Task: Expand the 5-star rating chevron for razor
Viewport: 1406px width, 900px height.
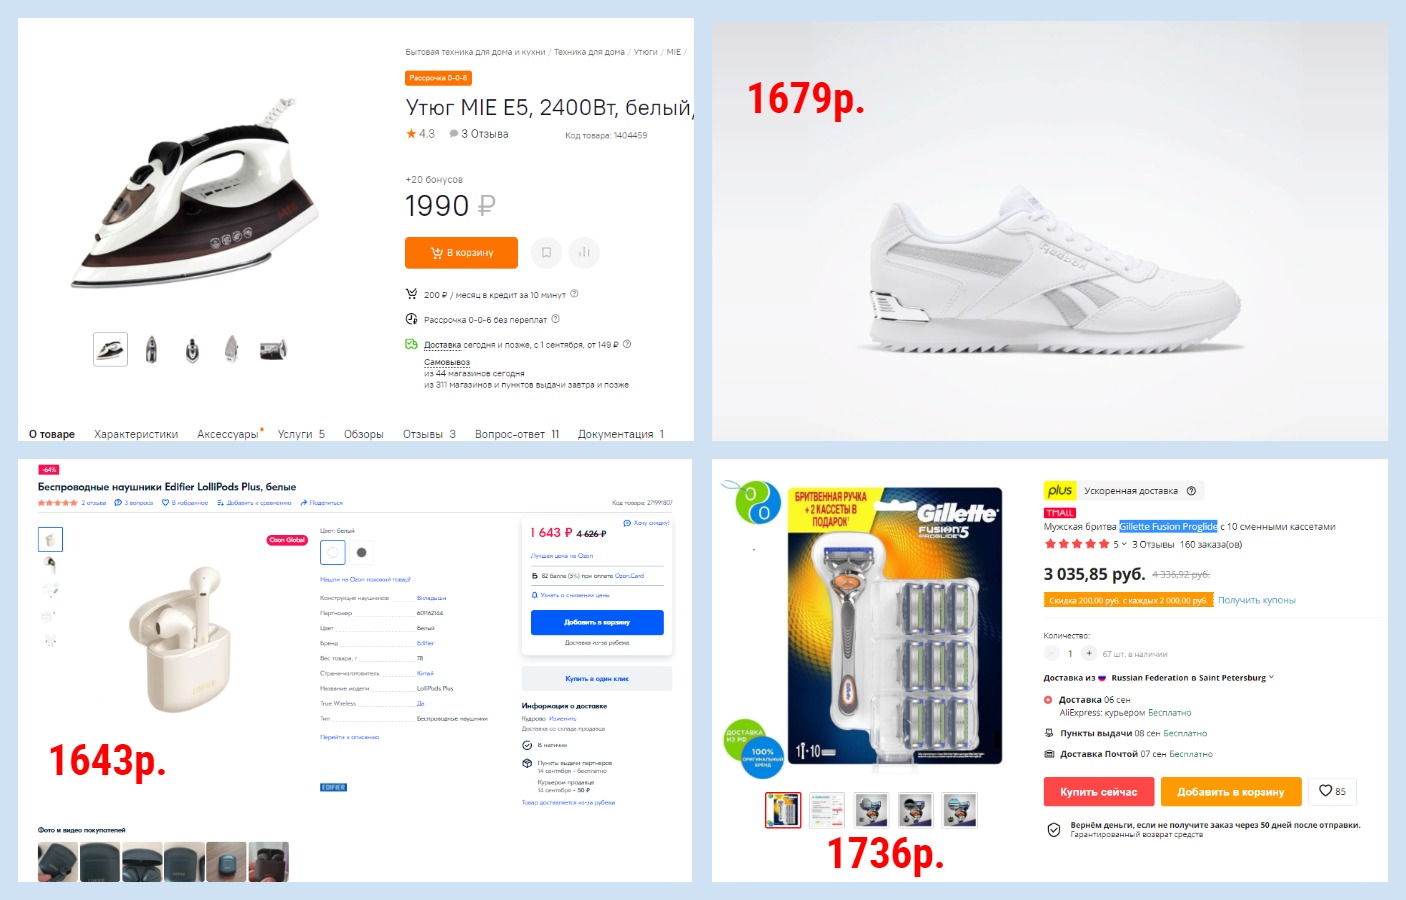Action: point(1124,545)
